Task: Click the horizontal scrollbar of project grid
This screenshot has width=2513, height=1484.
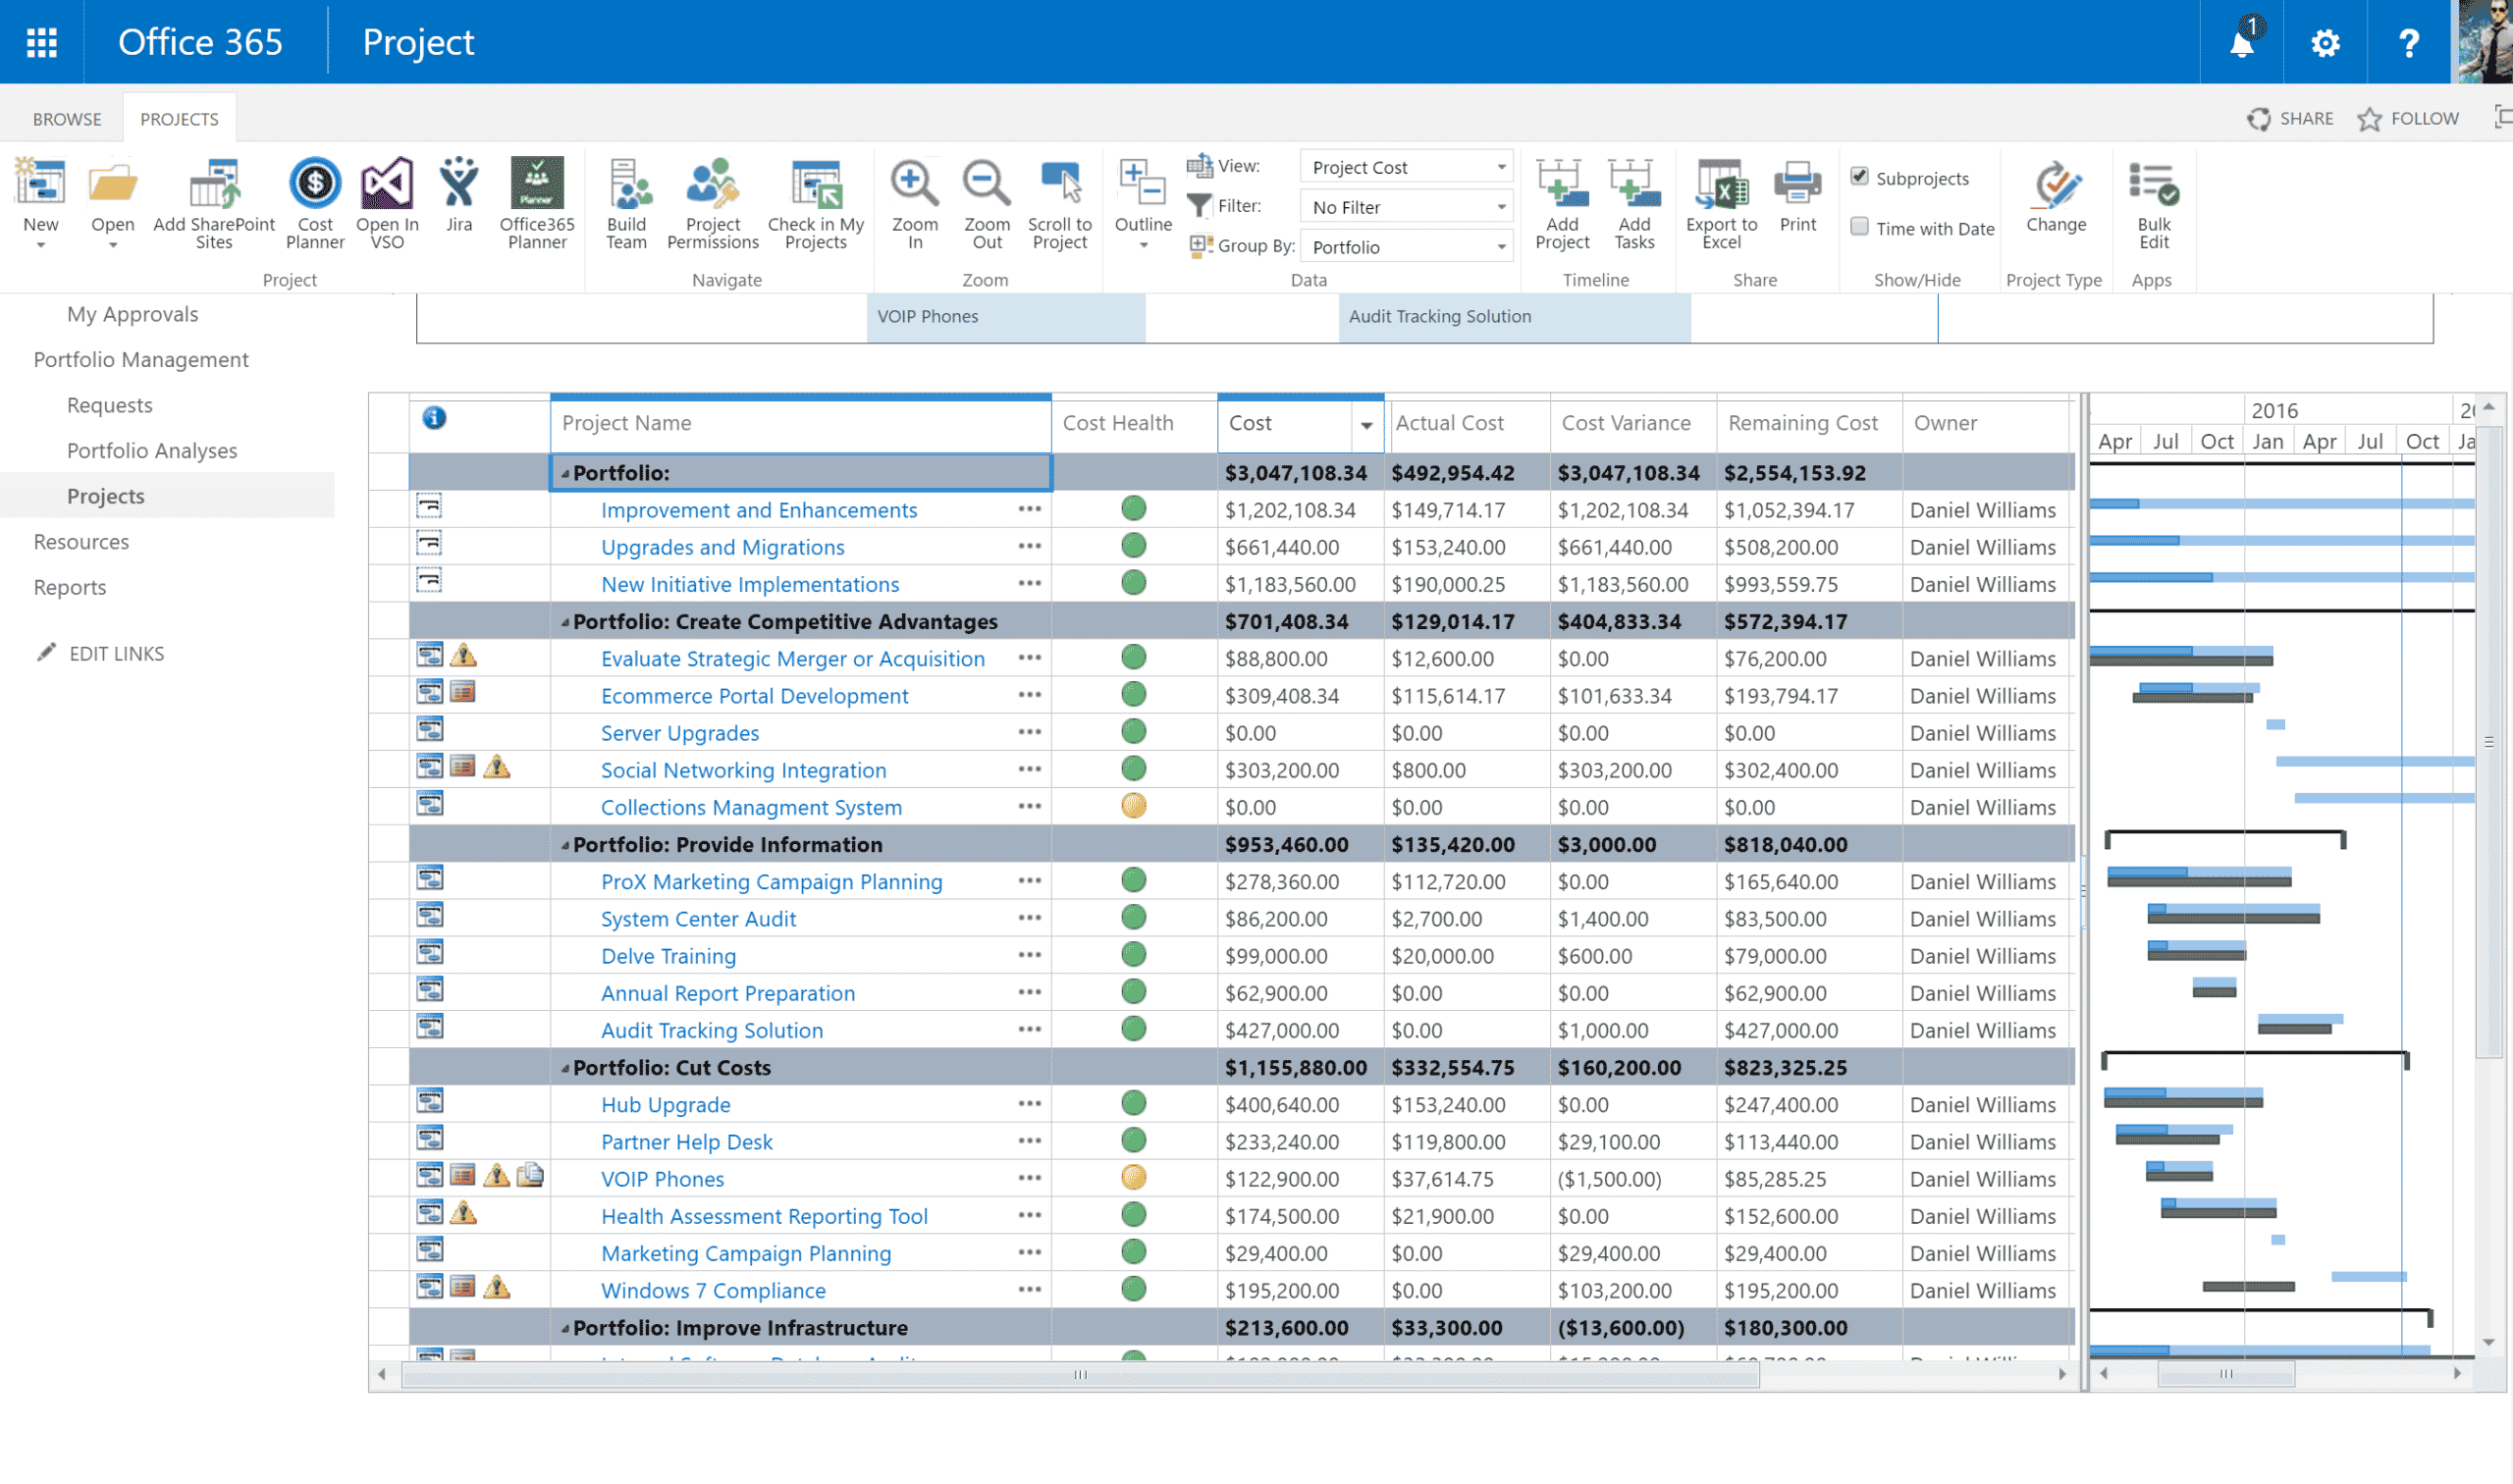Action: [x=1080, y=1375]
